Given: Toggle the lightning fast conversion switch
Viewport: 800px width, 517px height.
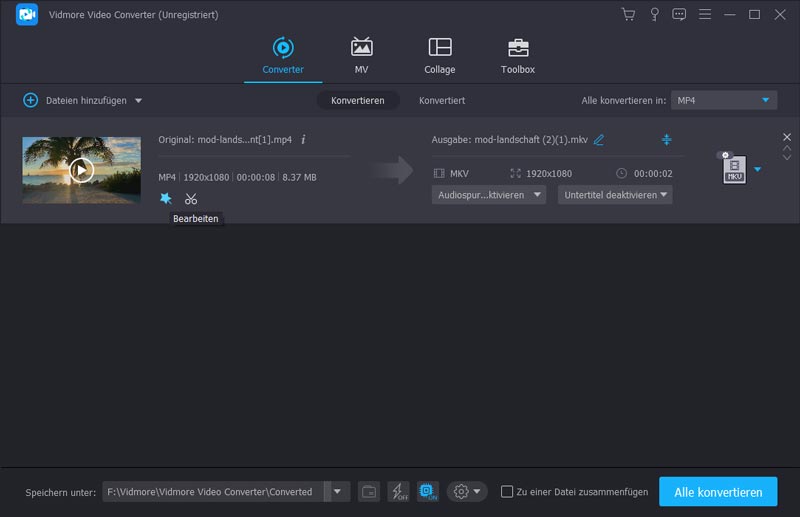Looking at the screenshot, I should 398,491.
